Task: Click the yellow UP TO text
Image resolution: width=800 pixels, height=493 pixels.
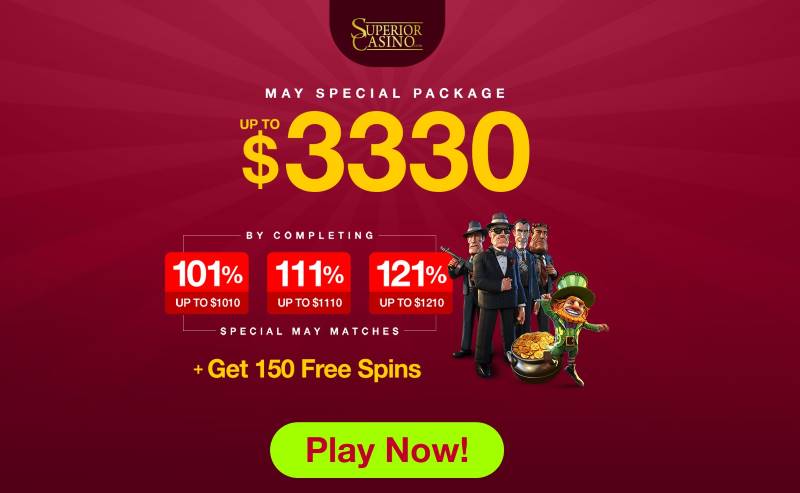Action: pyautogui.click(x=260, y=125)
